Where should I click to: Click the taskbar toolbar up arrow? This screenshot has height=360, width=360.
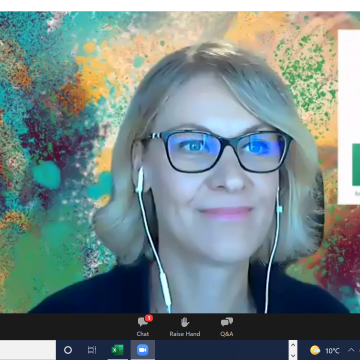(293, 345)
